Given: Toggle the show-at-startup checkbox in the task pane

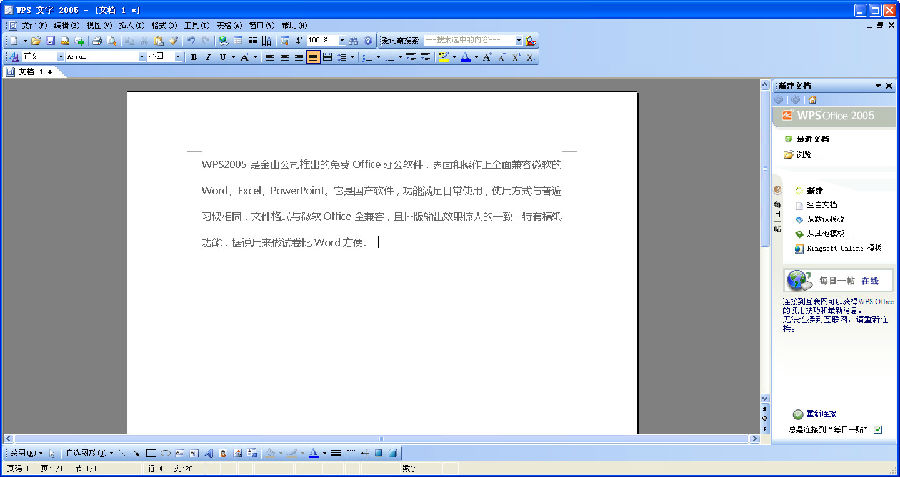Looking at the screenshot, I should click(878, 429).
